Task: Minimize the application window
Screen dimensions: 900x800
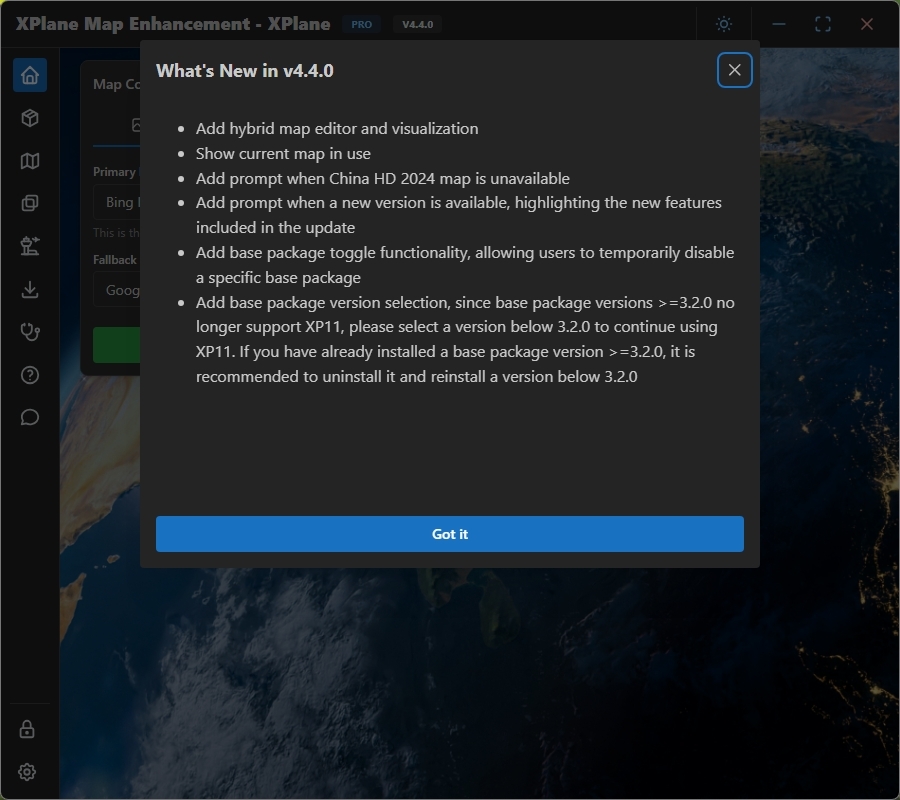Action: point(779,24)
